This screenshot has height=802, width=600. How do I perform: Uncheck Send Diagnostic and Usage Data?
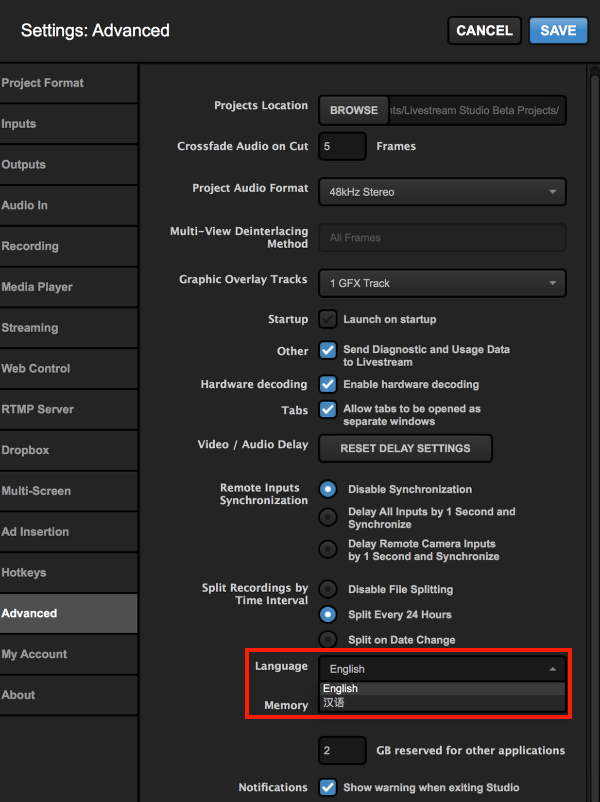click(x=327, y=350)
